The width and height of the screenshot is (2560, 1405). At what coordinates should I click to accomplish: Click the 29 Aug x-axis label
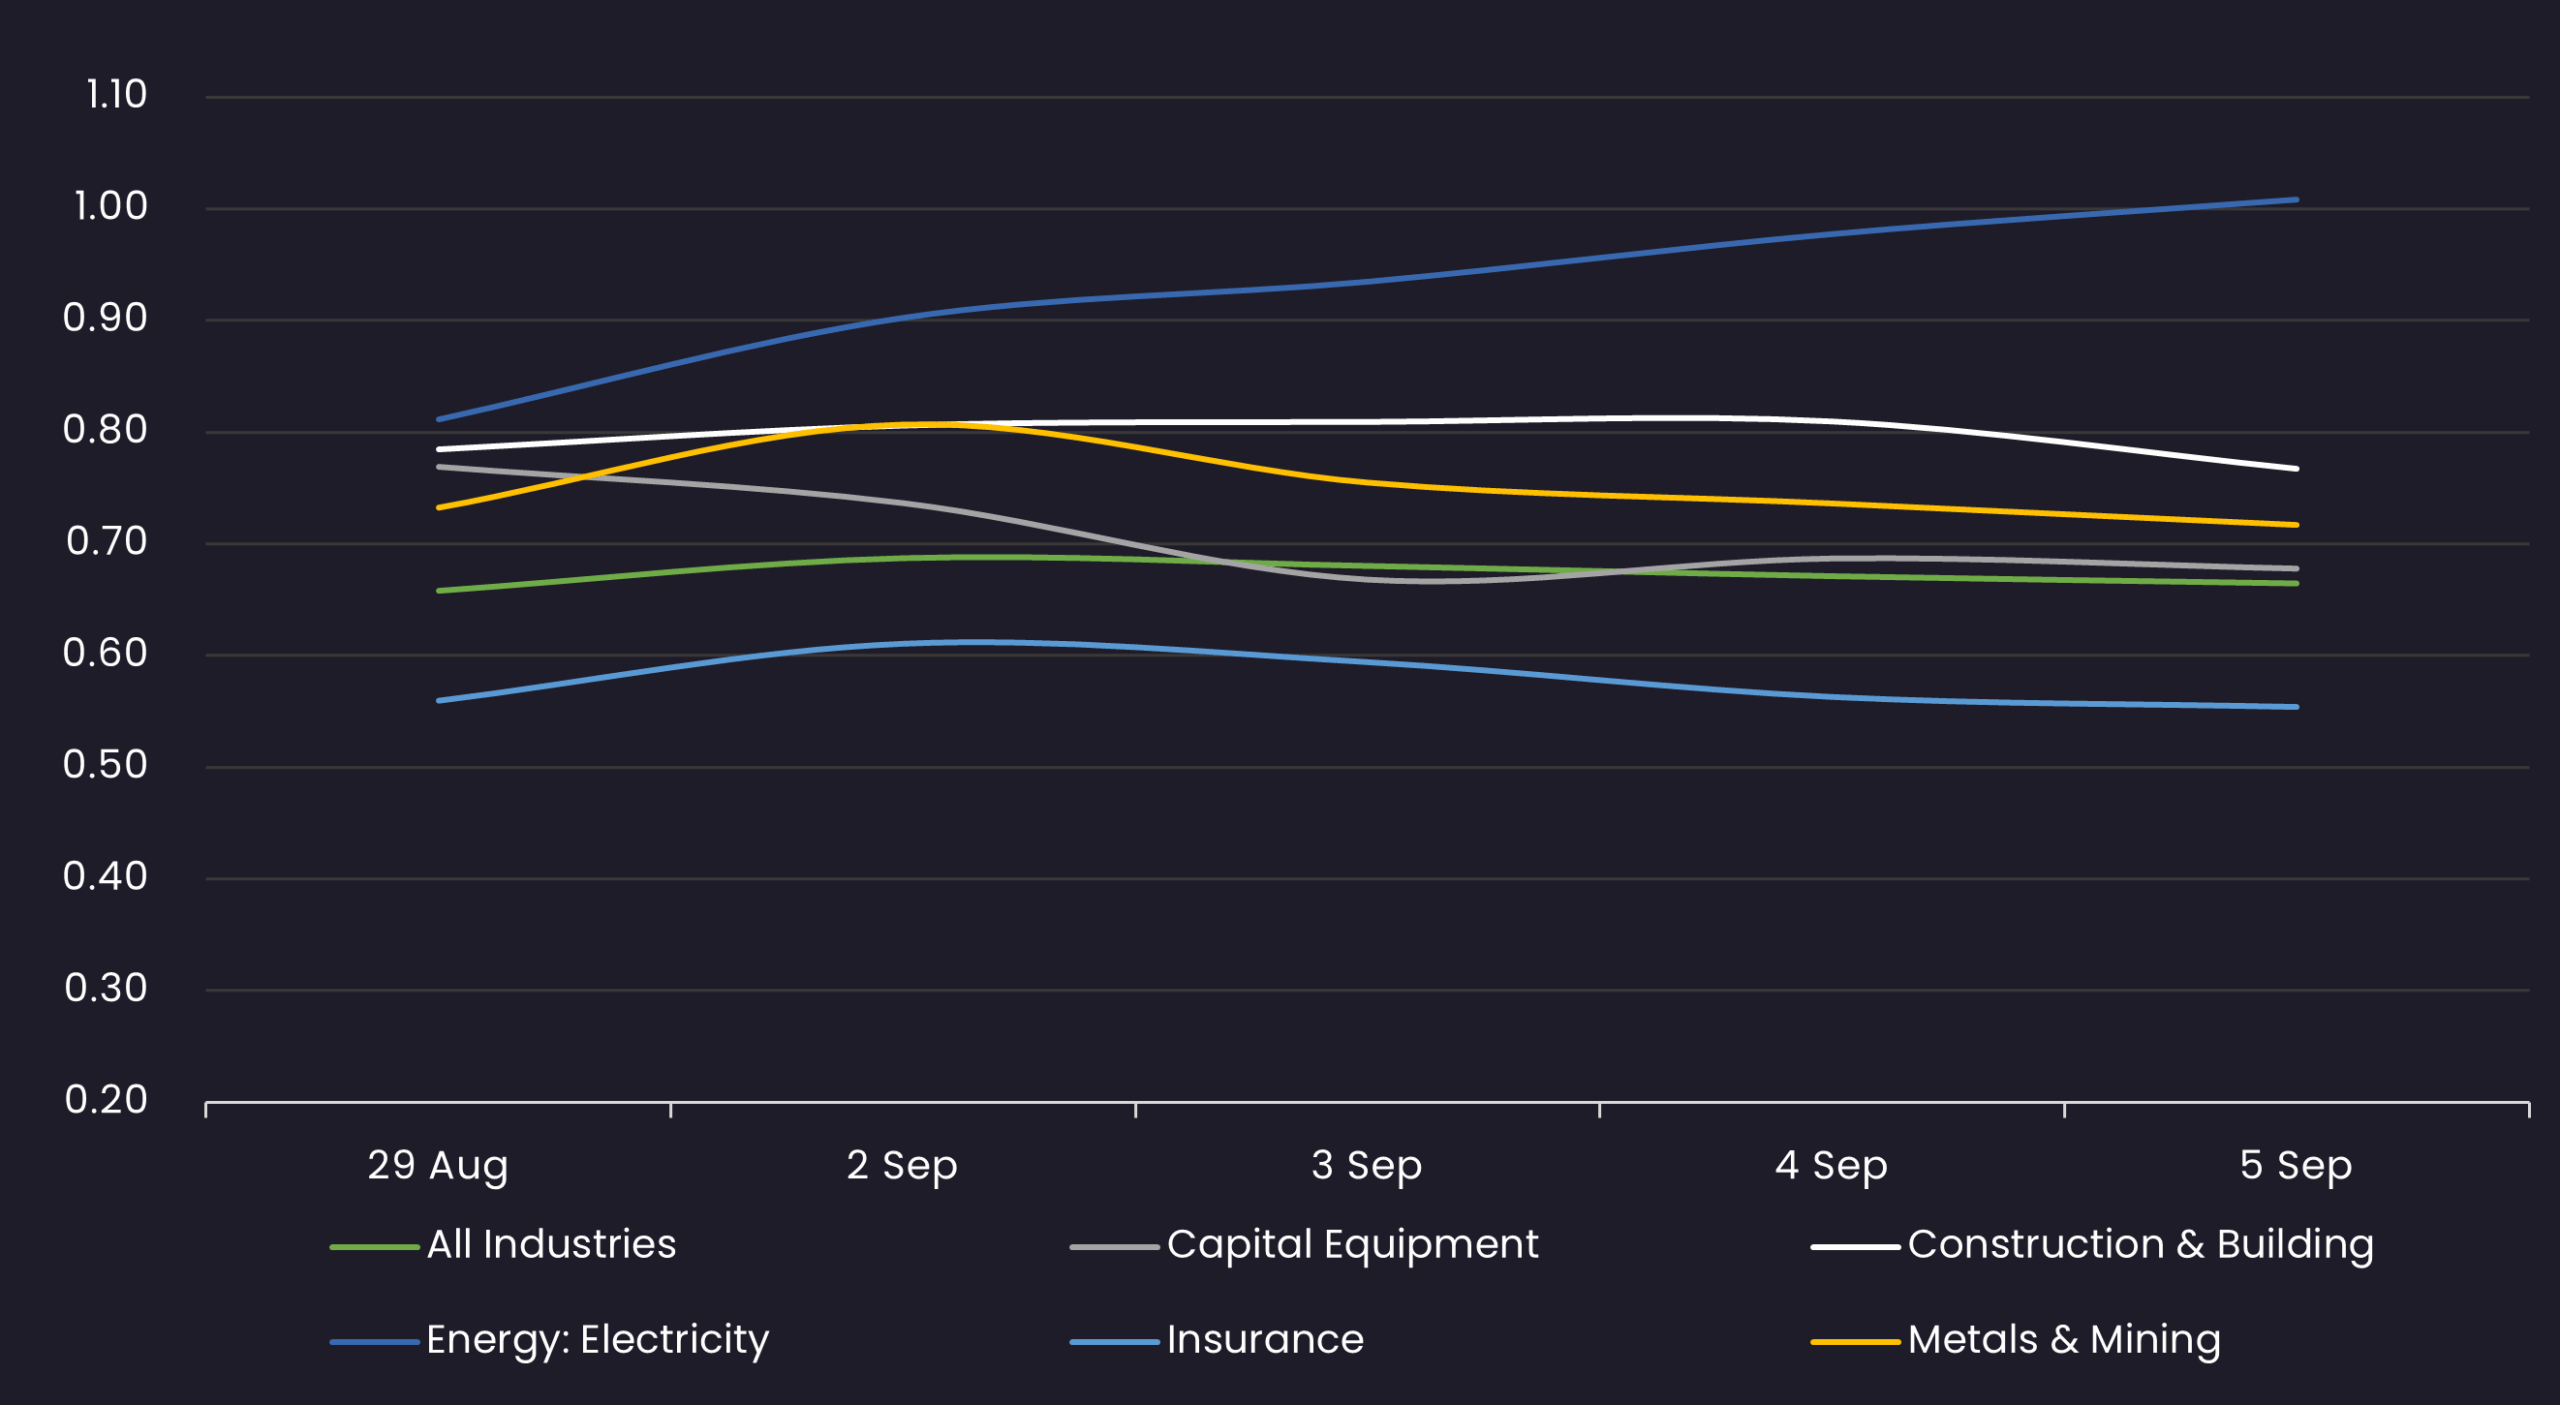click(x=438, y=1166)
